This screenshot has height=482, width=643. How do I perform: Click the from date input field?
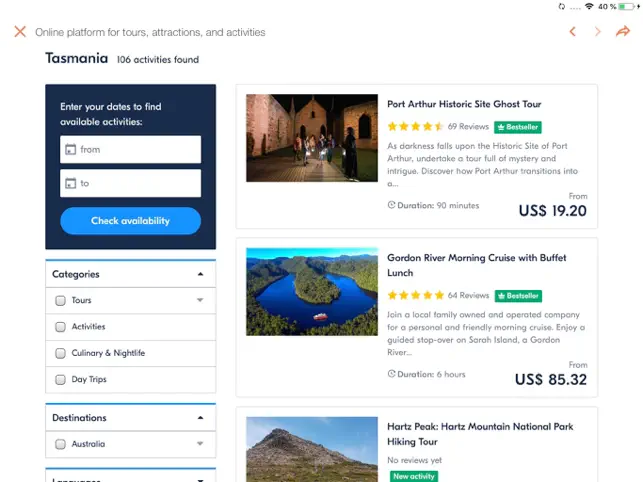(x=130, y=149)
